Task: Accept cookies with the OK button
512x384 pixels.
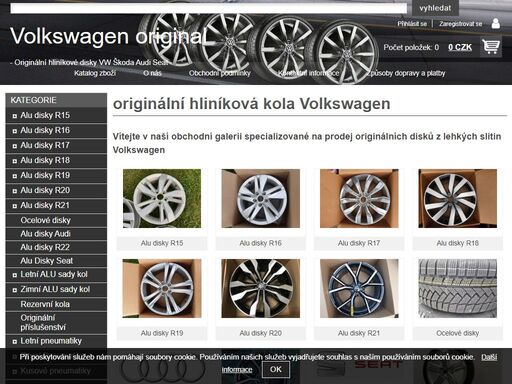Action: point(276,369)
